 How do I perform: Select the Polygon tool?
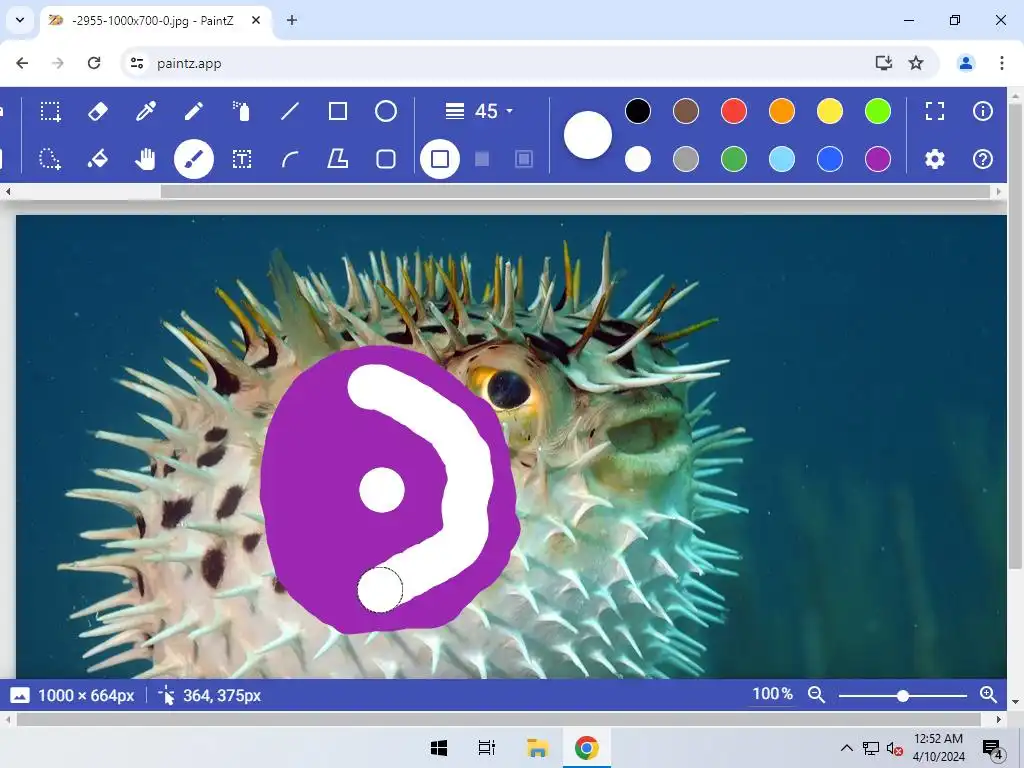338,159
